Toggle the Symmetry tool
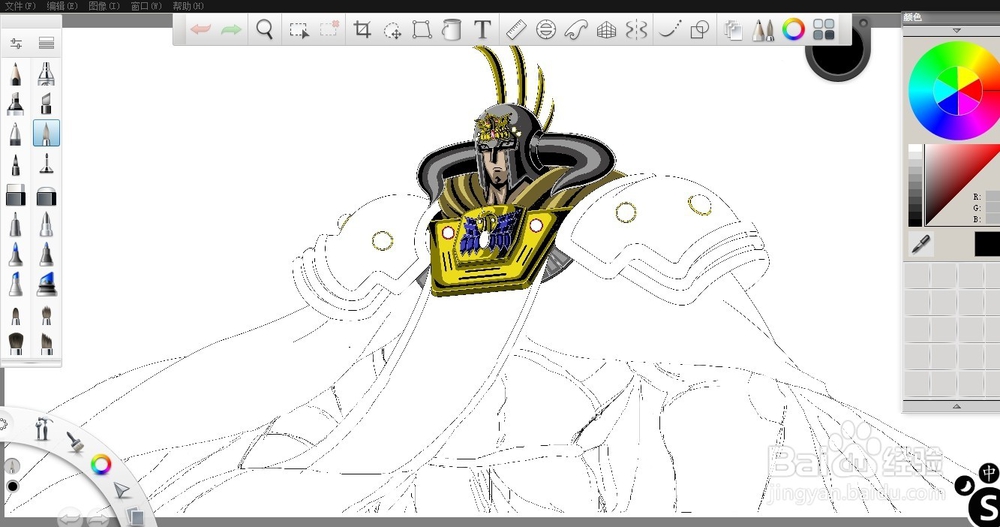1000x527 pixels. [636, 29]
